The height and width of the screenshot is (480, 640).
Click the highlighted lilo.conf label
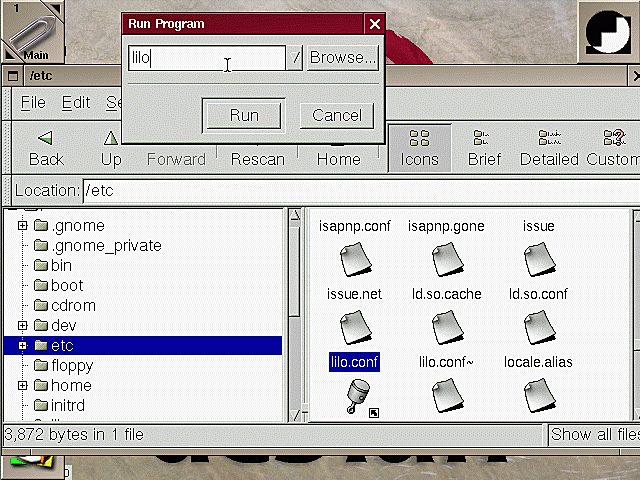[x=354, y=362]
